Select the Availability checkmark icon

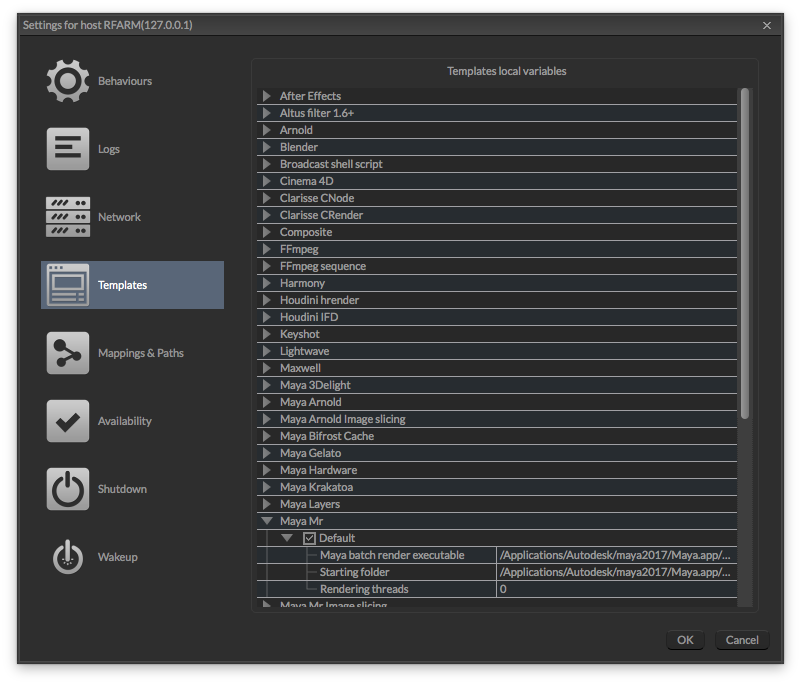pos(67,420)
